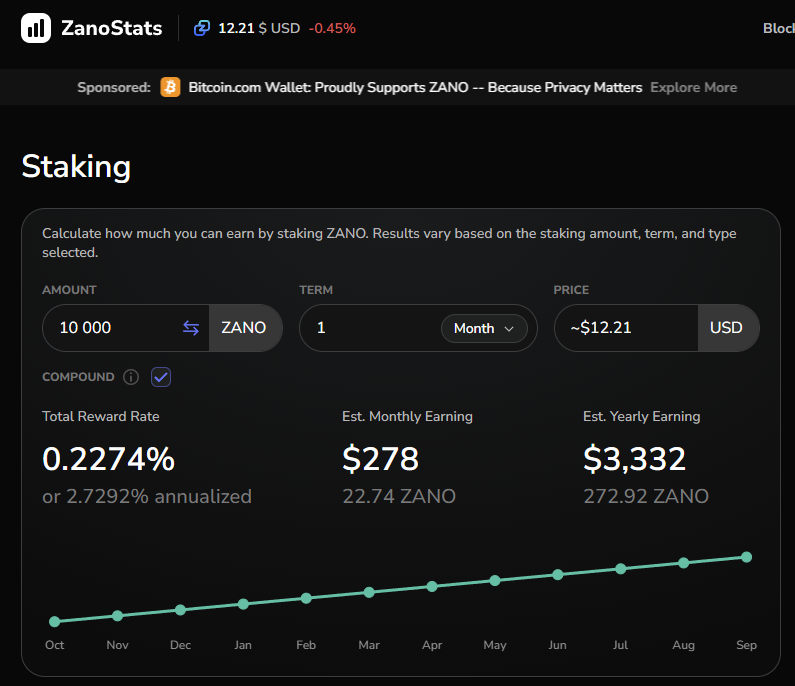Toggle the Compound checkbox
Image resolution: width=795 pixels, height=686 pixels.
[161, 377]
